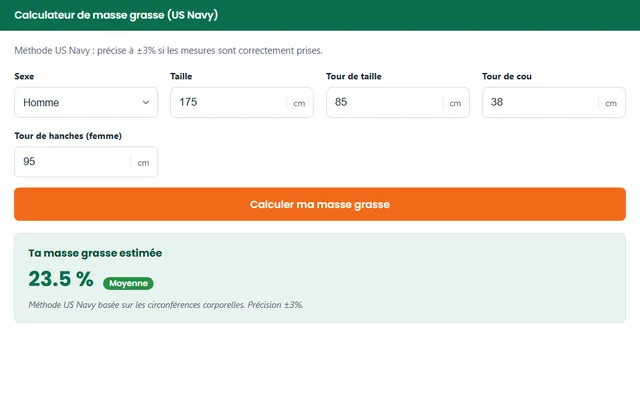Click the italic note under the result
Screen dimensions: 640x400
click(166, 305)
